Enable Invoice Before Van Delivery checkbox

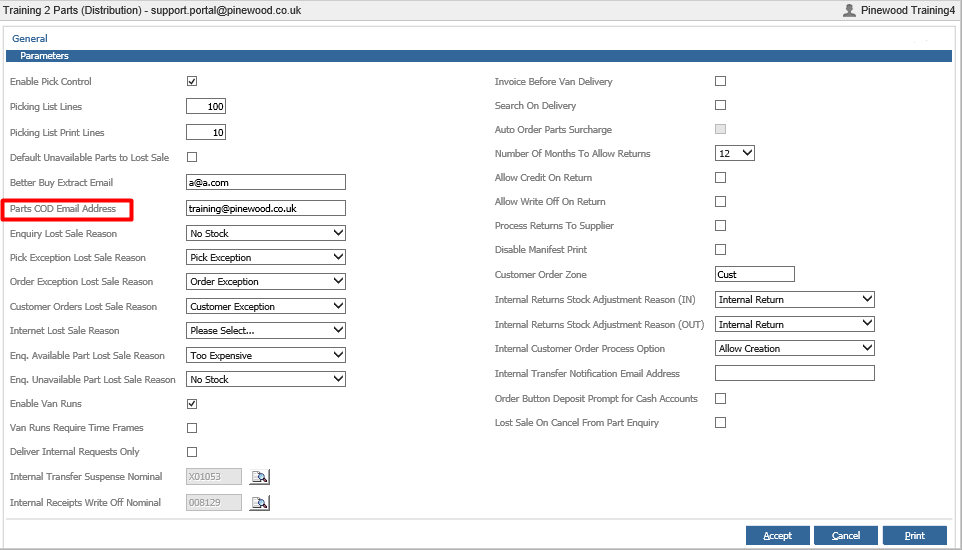[720, 81]
